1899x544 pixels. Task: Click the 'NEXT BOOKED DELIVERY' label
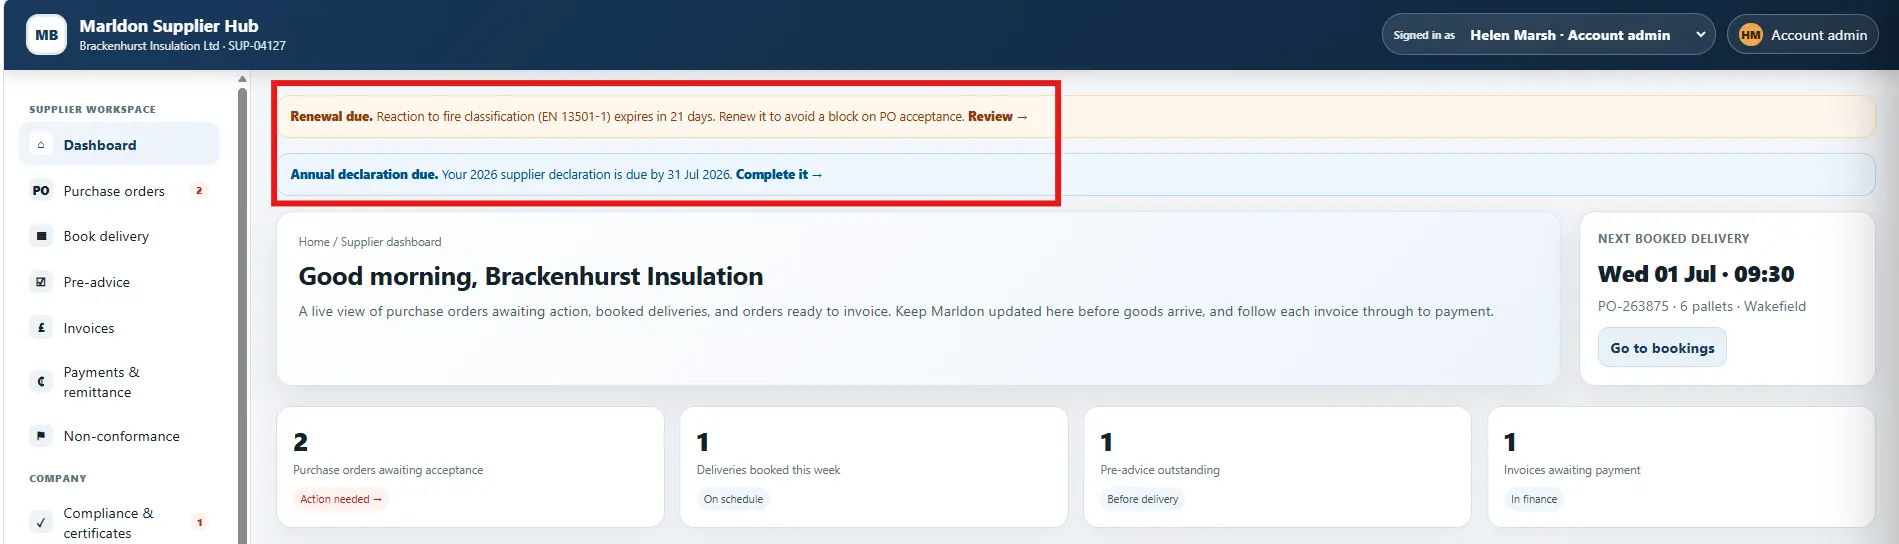coord(1674,239)
